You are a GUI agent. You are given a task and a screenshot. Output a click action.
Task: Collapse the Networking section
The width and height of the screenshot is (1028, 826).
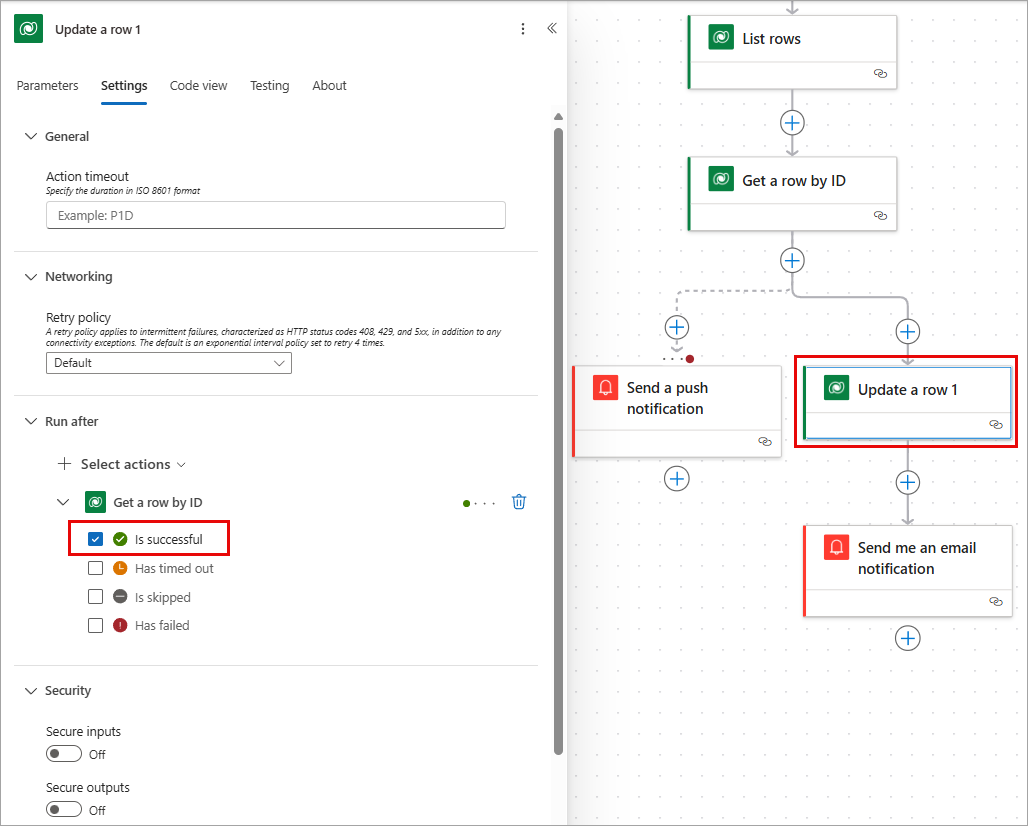[30, 276]
